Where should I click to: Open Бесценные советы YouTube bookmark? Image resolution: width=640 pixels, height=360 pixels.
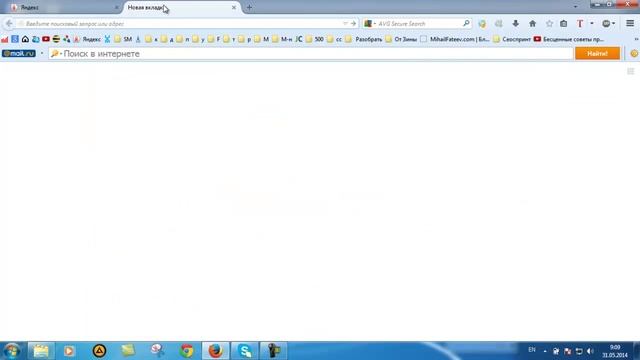[569, 39]
